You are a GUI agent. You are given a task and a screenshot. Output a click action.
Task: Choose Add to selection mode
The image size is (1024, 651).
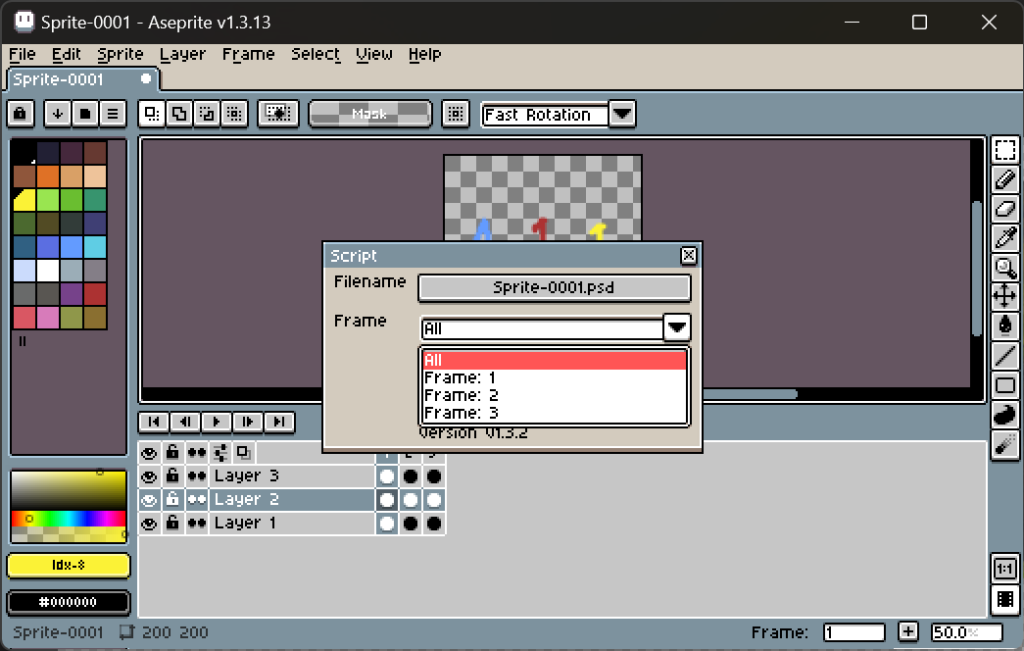pos(179,114)
